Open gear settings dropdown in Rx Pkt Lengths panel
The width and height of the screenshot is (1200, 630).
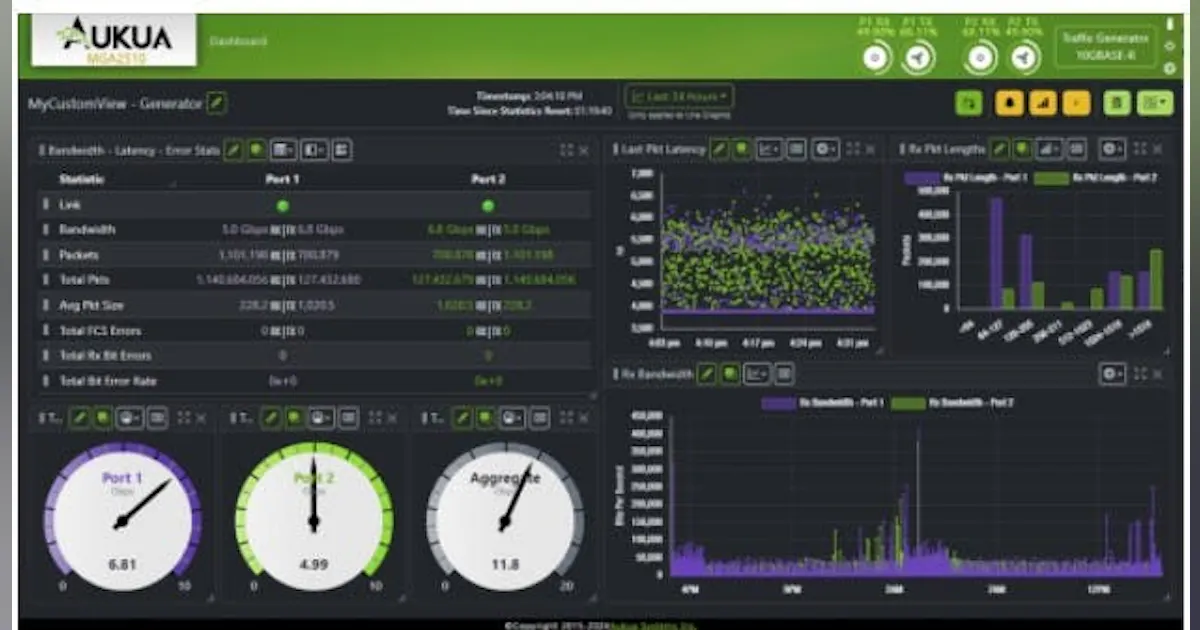[x=1113, y=149]
